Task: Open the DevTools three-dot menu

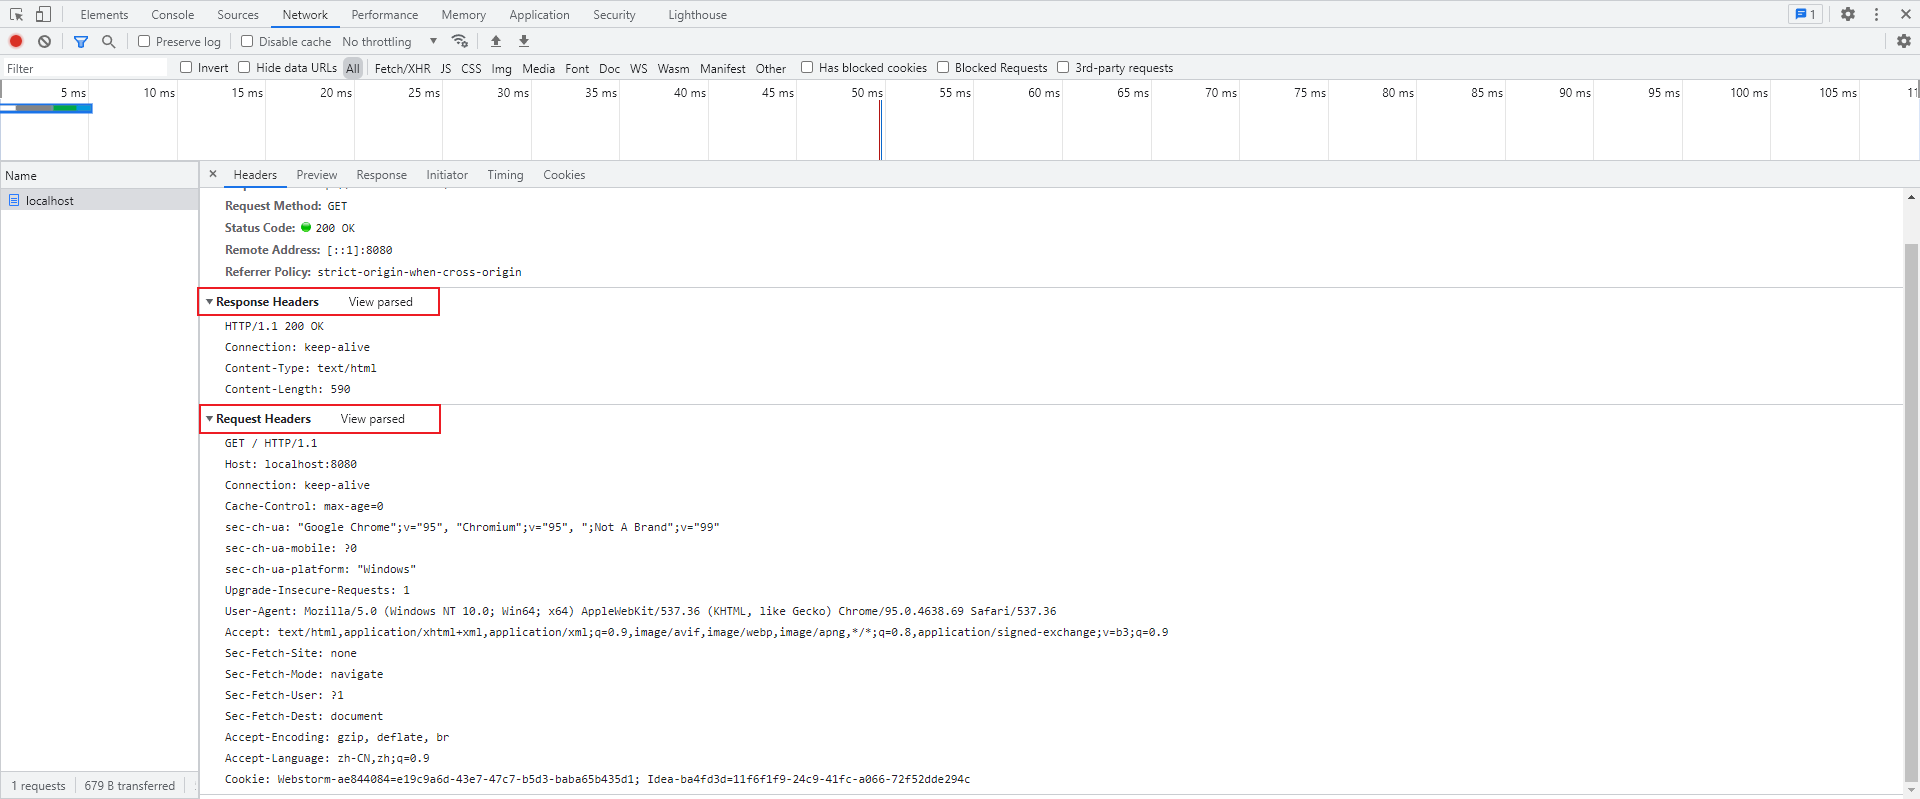Action: tap(1877, 14)
